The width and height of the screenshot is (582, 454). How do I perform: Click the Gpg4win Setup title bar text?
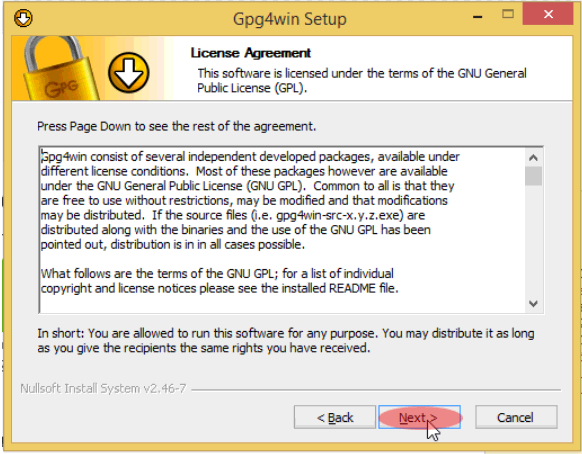click(290, 19)
